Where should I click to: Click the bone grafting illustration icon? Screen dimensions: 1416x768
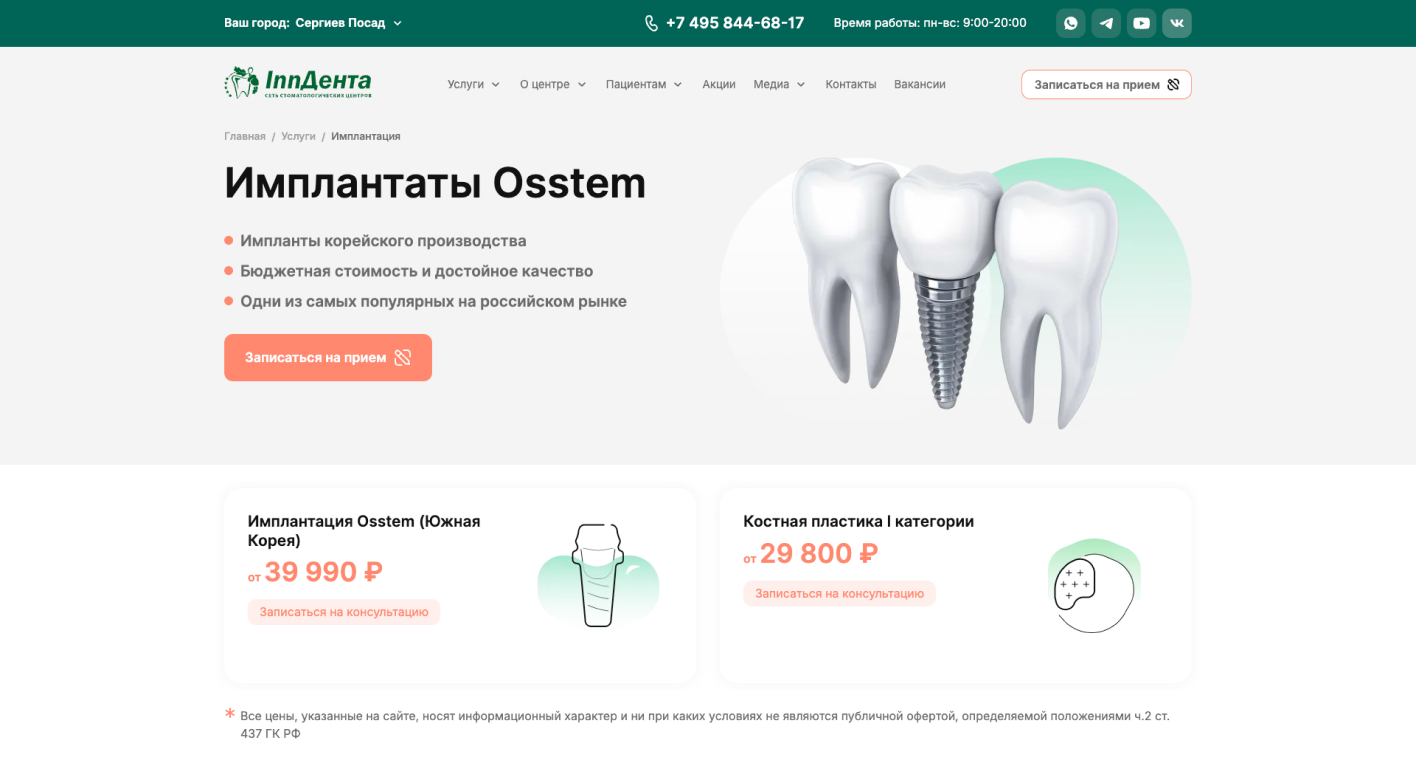click(x=1093, y=586)
